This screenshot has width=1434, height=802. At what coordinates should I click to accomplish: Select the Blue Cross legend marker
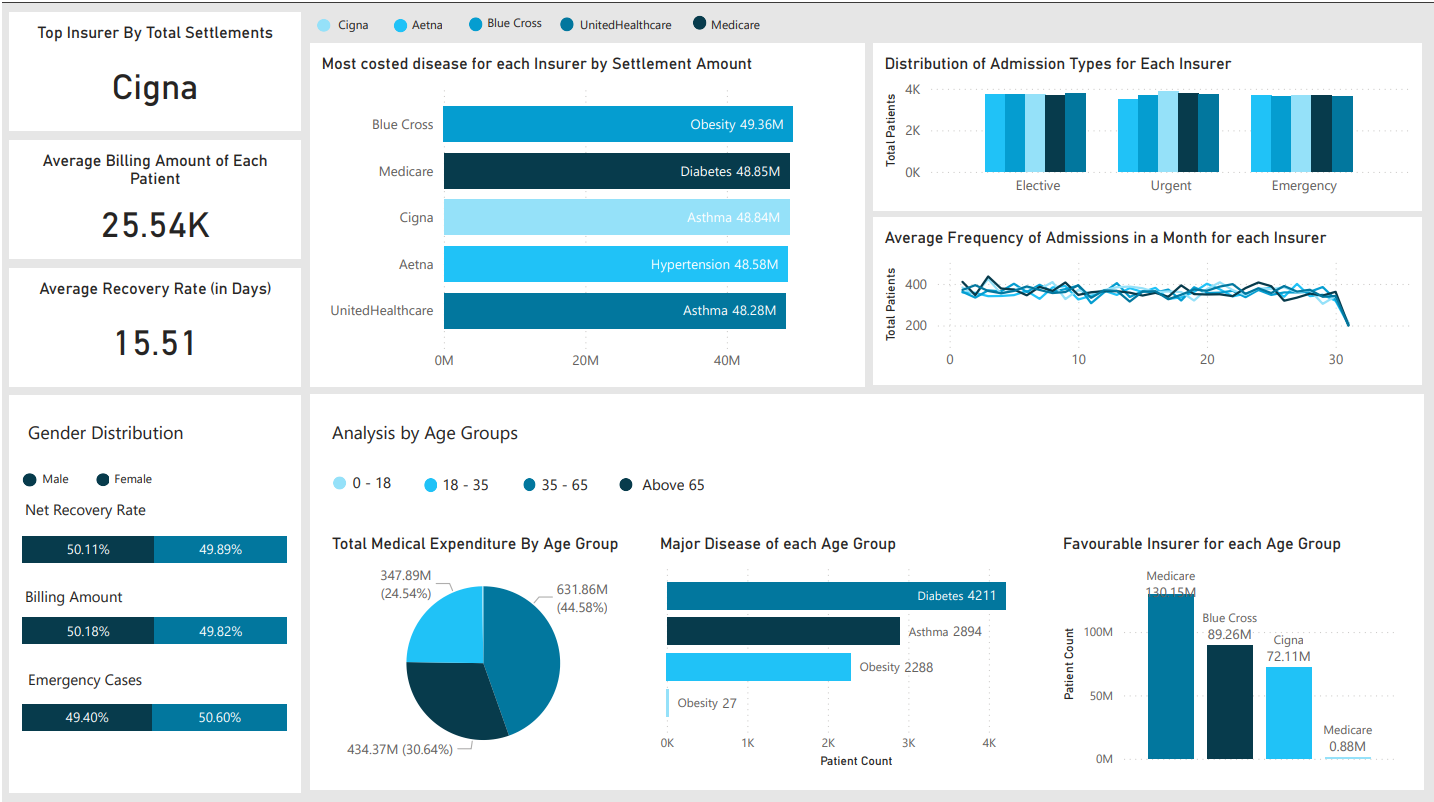tap(475, 24)
